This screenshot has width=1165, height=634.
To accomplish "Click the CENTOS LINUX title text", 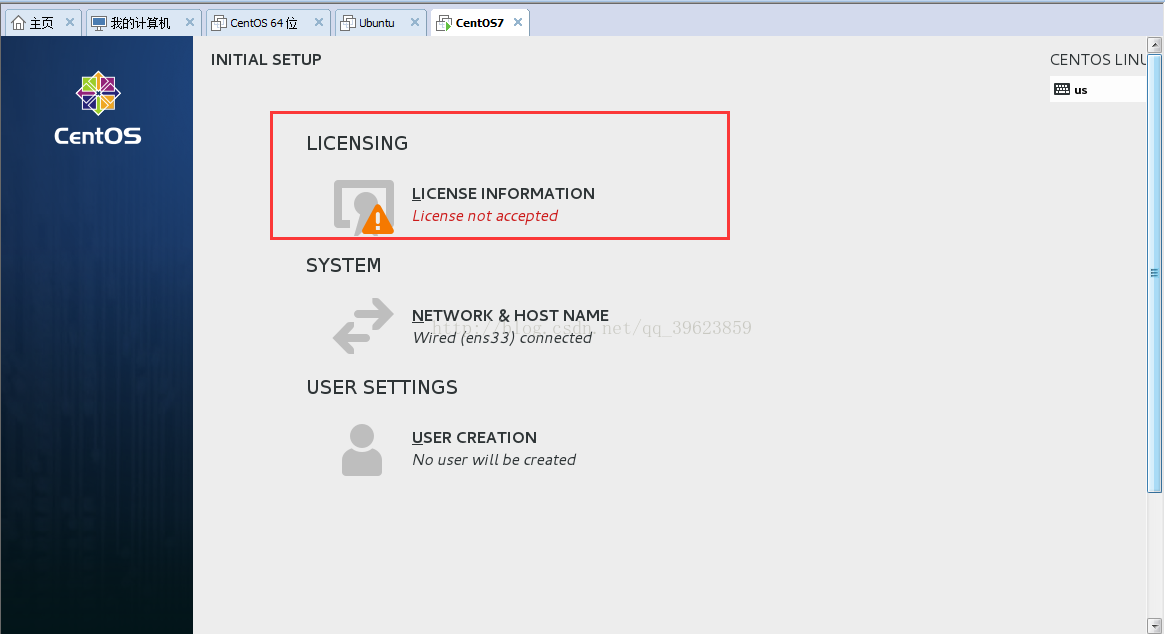I will click(1098, 59).
